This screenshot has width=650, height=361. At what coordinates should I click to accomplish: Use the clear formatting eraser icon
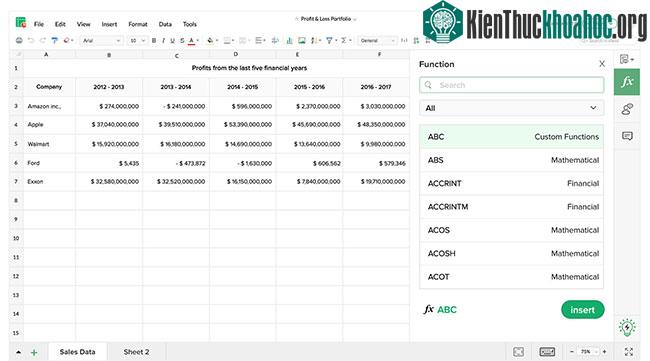[x=66, y=41]
